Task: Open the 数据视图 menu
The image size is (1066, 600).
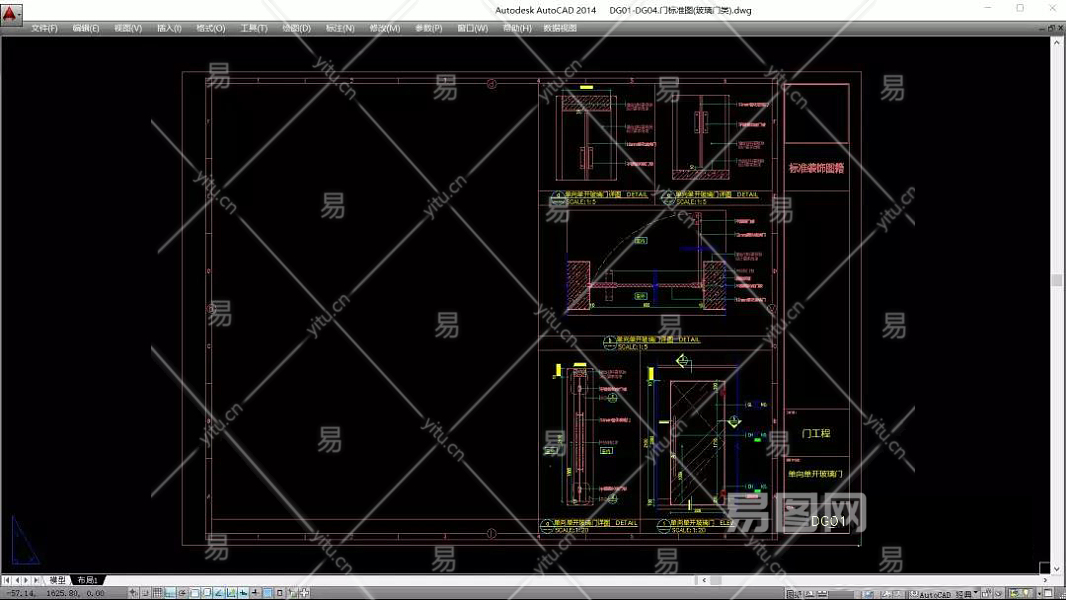Action: [560, 28]
